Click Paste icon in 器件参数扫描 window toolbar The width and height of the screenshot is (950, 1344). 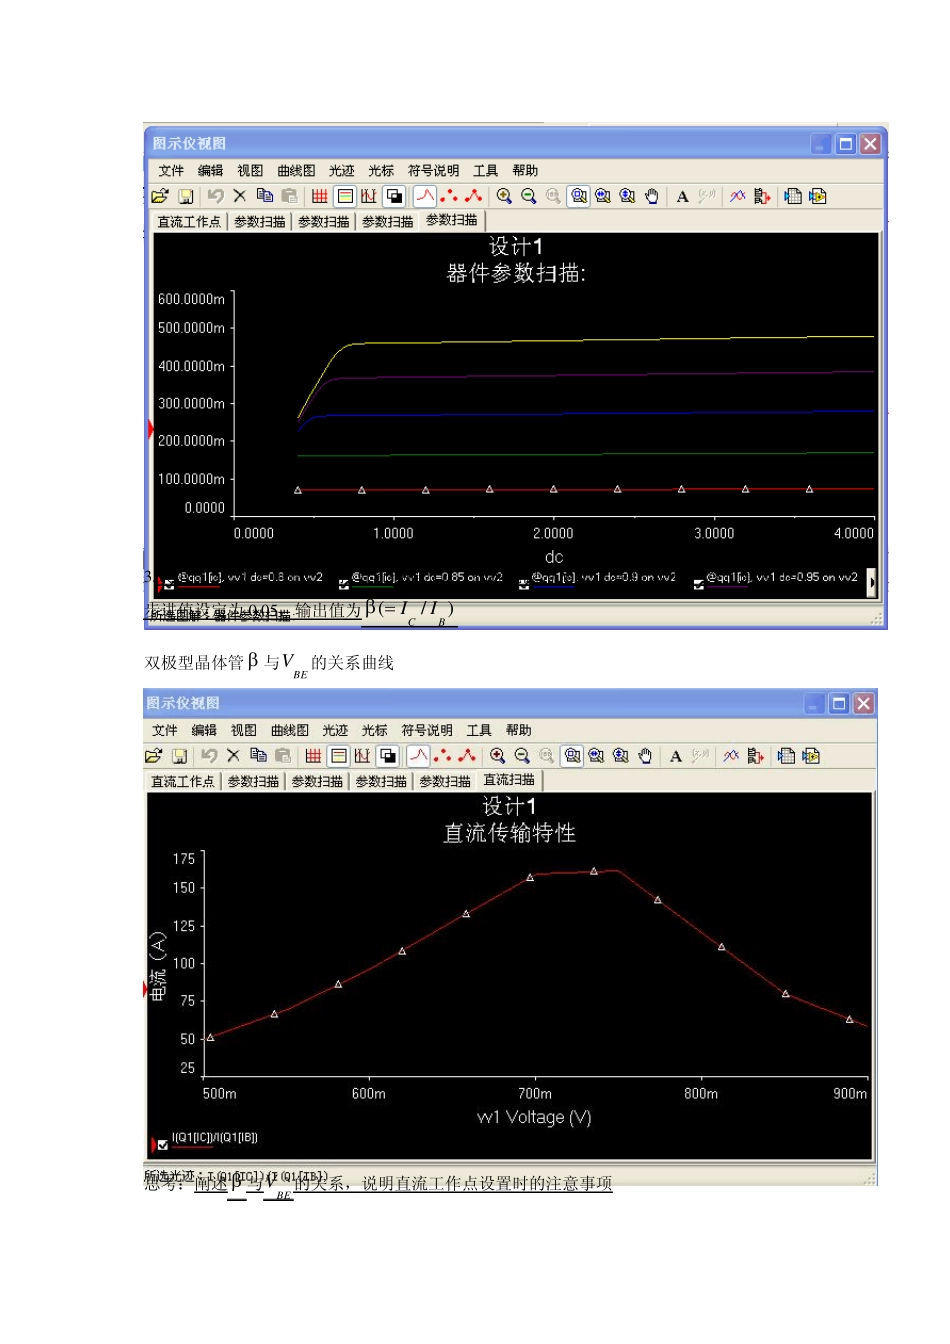[x=289, y=196]
